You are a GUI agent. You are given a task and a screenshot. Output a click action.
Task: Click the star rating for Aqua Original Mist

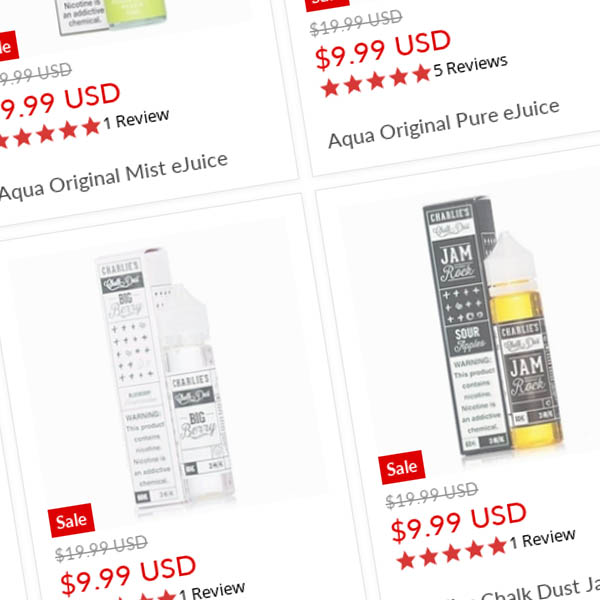(50, 133)
